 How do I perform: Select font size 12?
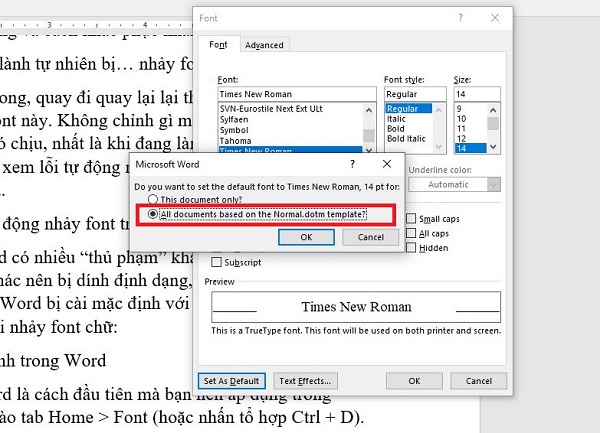coord(471,138)
